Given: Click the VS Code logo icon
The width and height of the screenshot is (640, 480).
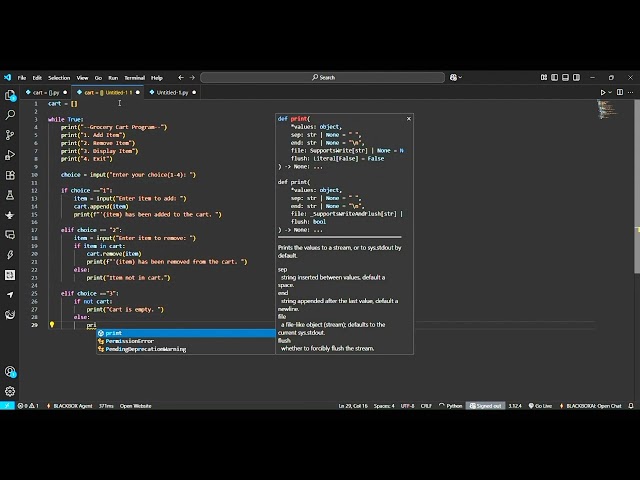Looking at the screenshot, I should click(x=7, y=77).
